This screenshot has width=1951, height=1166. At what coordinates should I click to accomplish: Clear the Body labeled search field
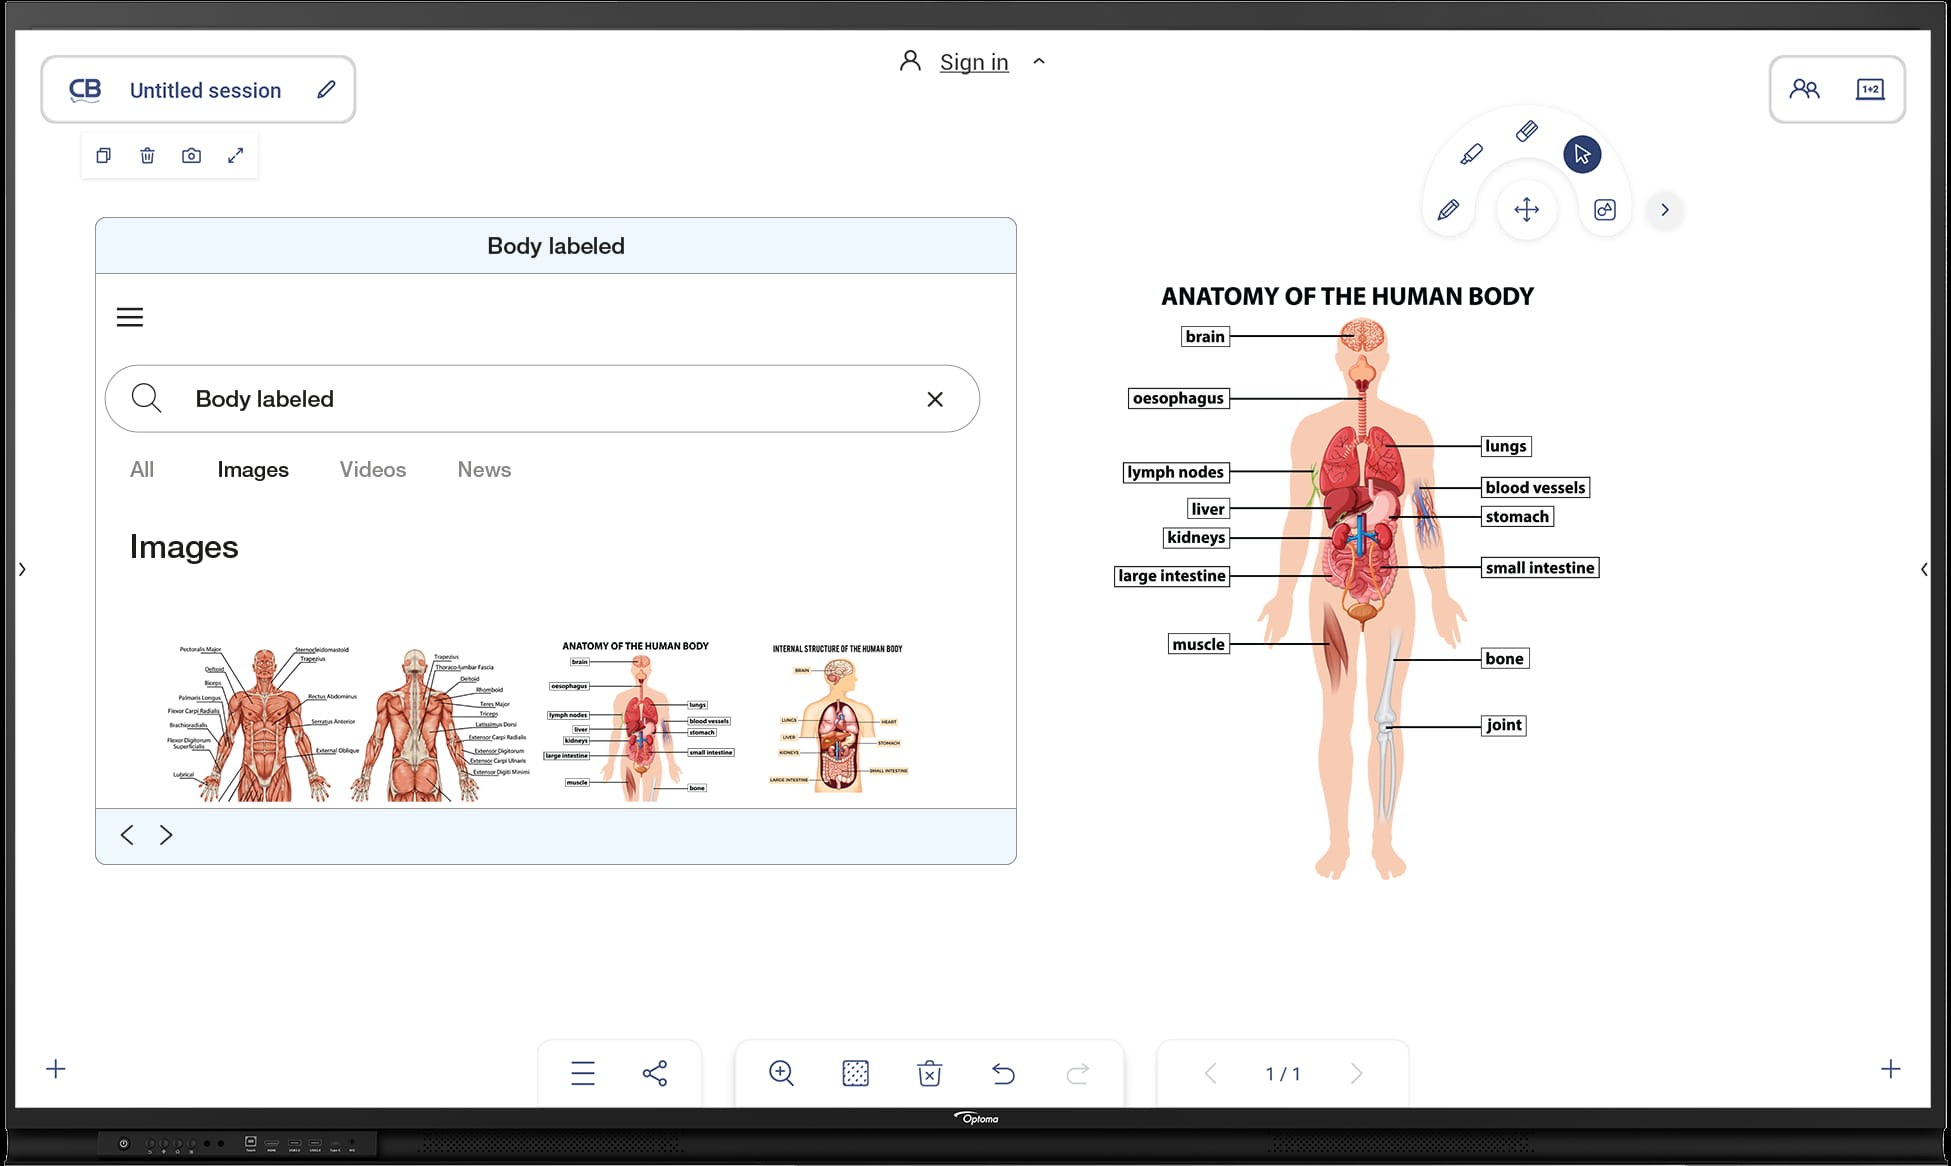pyautogui.click(x=935, y=399)
